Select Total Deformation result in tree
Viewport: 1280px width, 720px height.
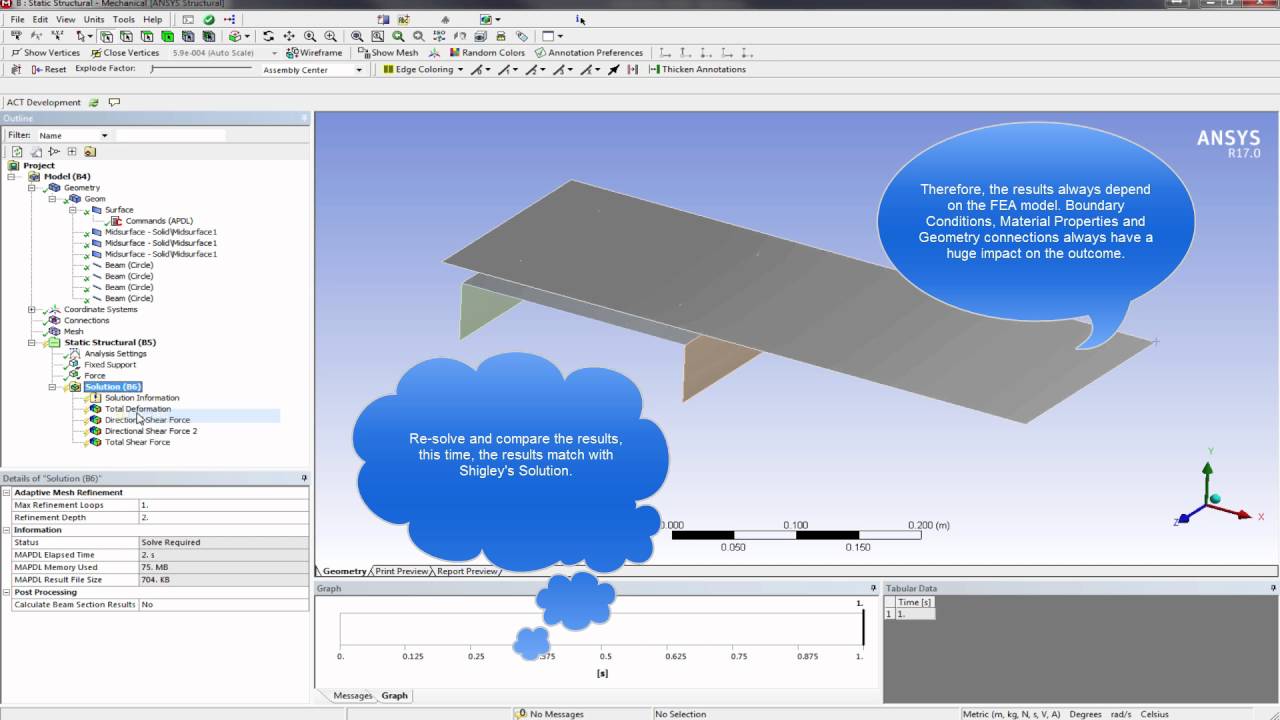click(138, 409)
